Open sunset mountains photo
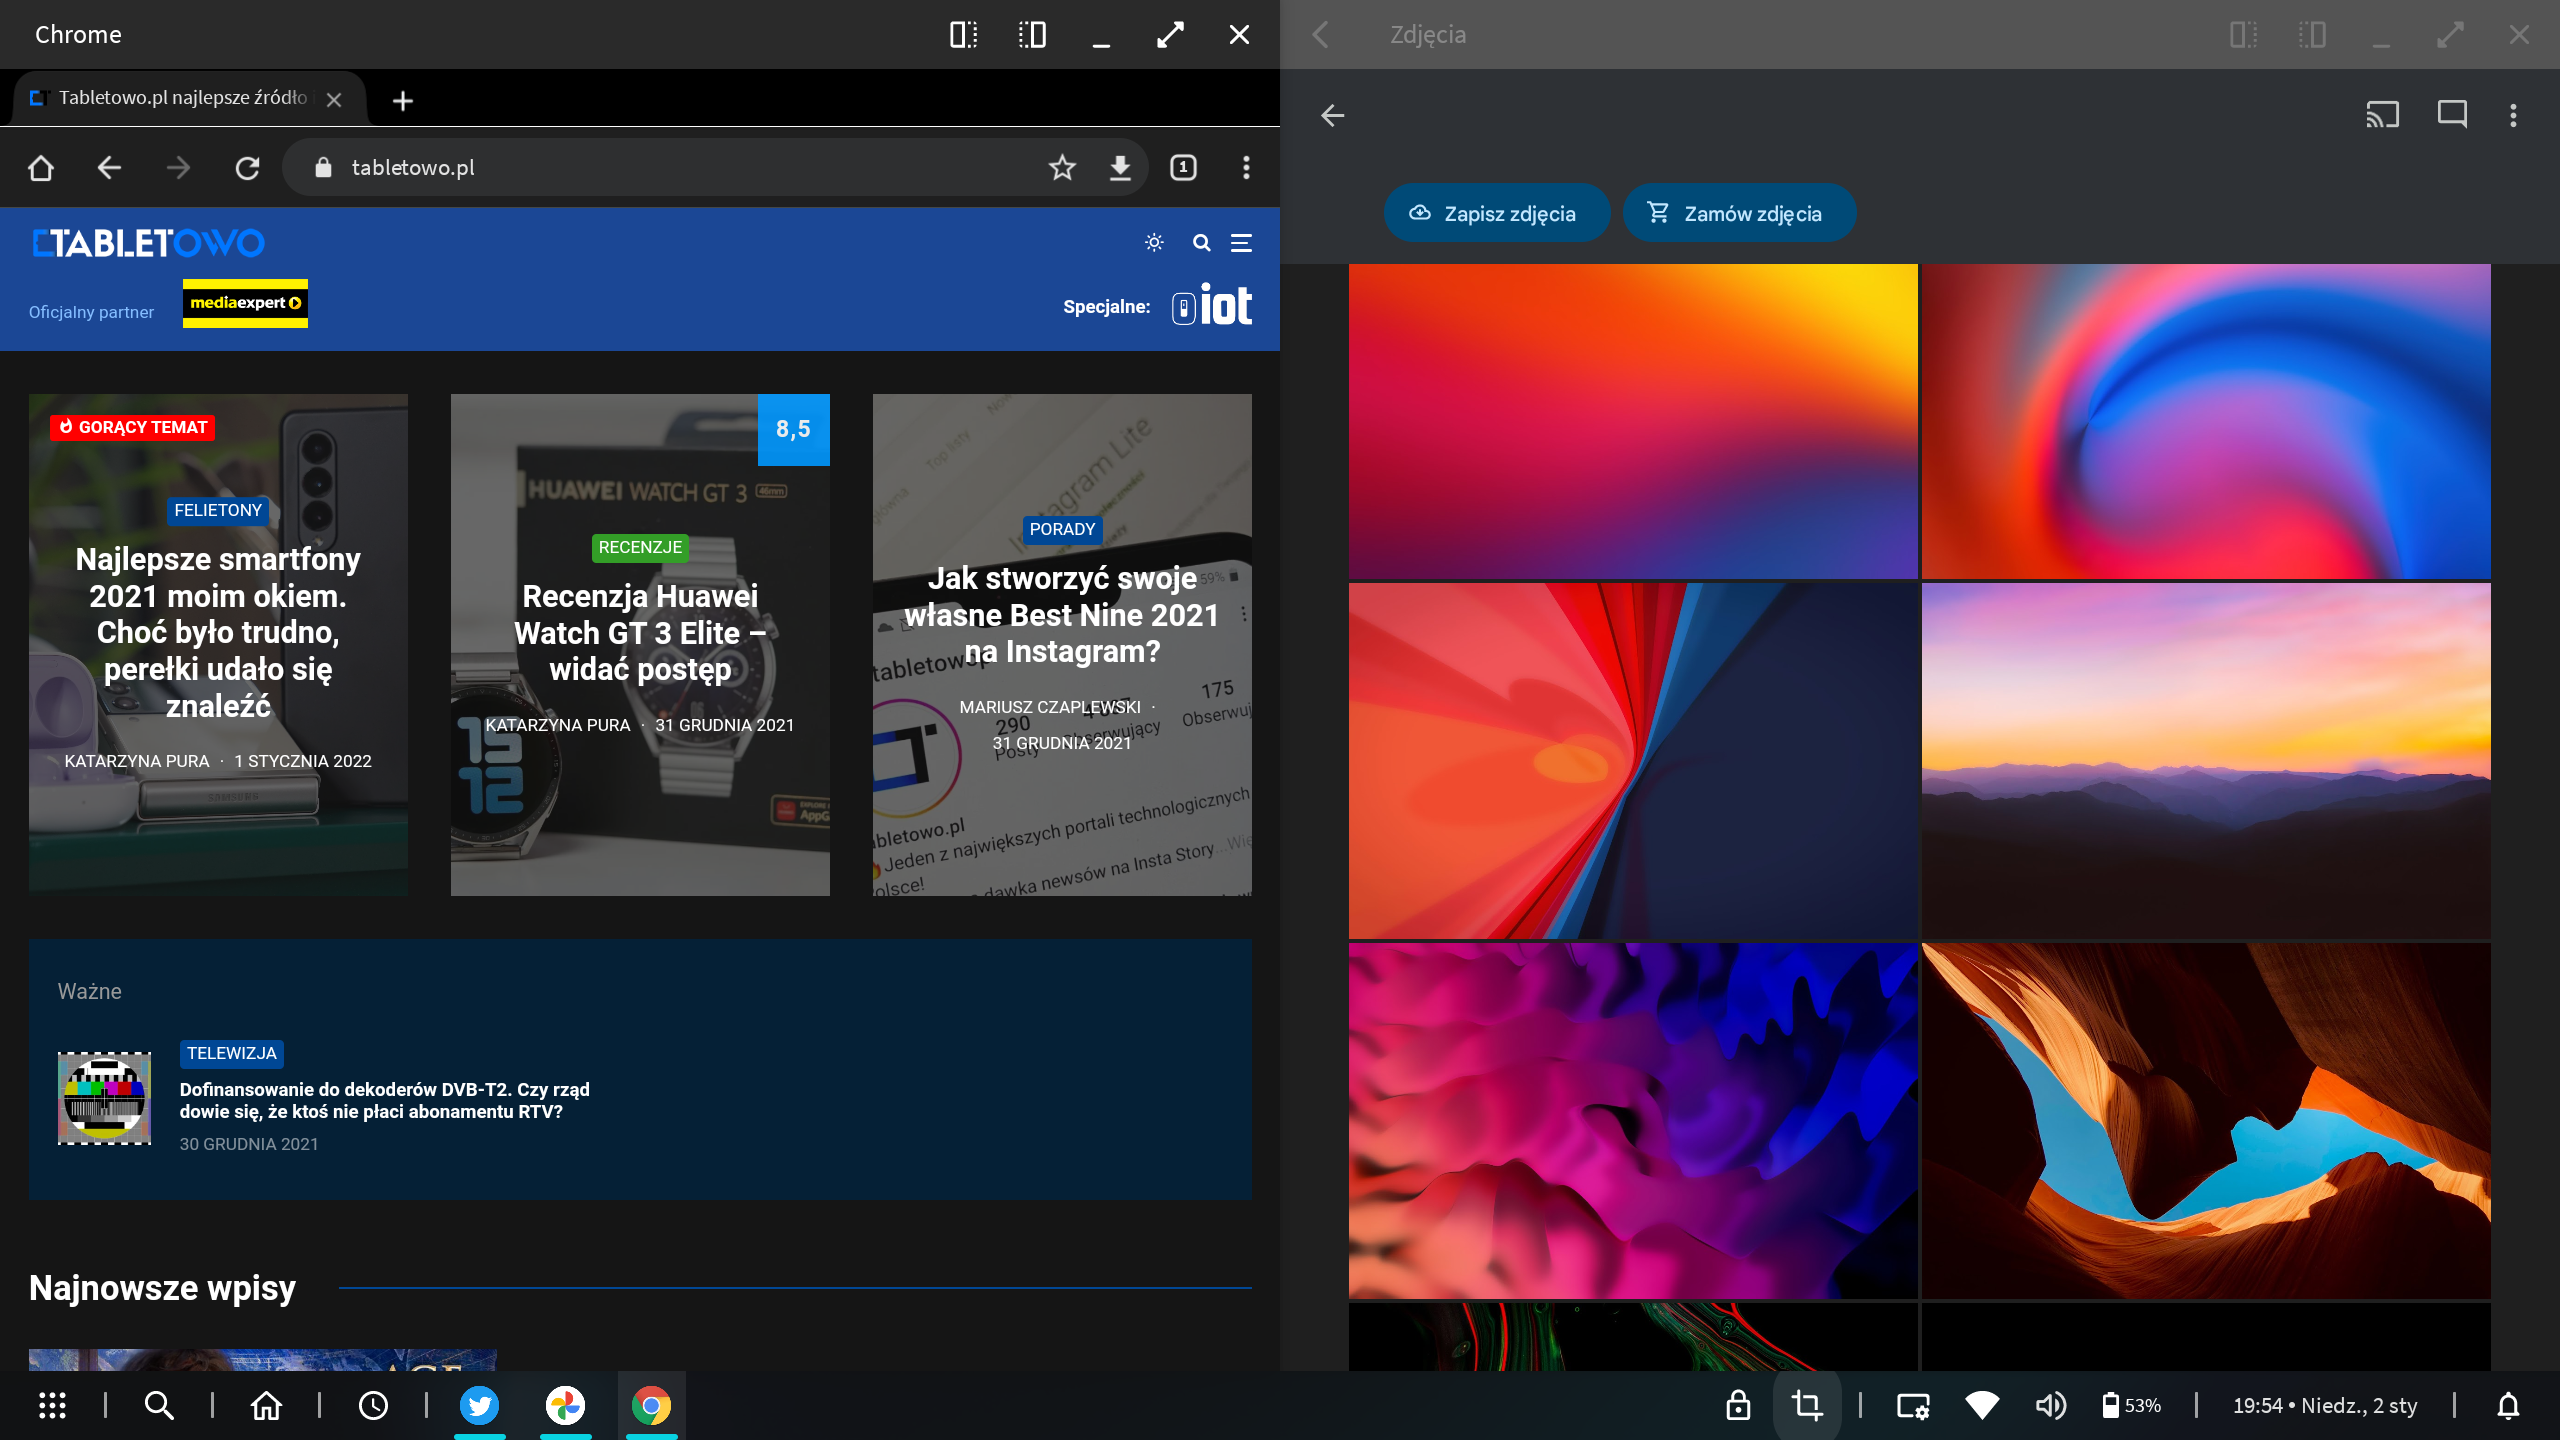Image resolution: width=2560 pixels, height=1440 pixels. click(x=2206, y=761)
